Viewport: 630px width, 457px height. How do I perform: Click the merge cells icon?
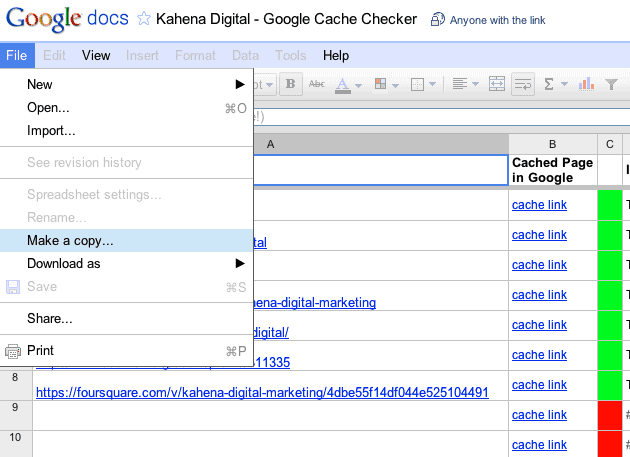tap(497, 84)
